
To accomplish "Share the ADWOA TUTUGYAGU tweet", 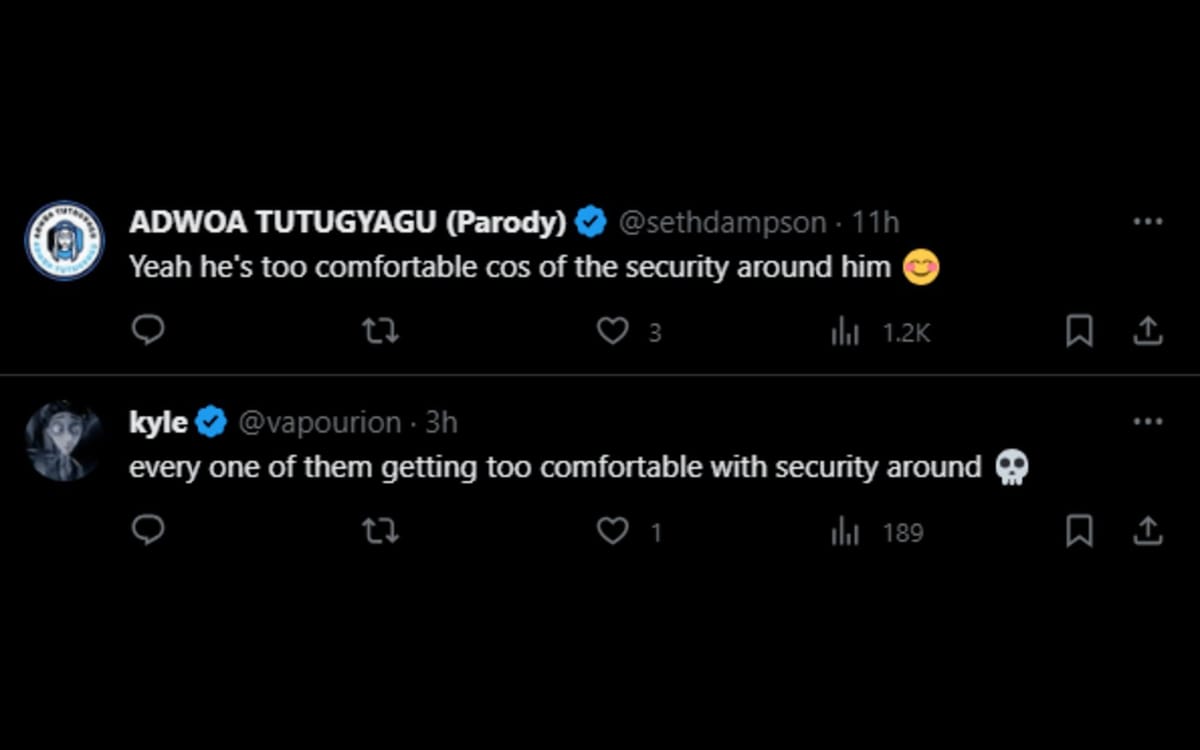I will pyautogui.click(x=1147, y=331).
